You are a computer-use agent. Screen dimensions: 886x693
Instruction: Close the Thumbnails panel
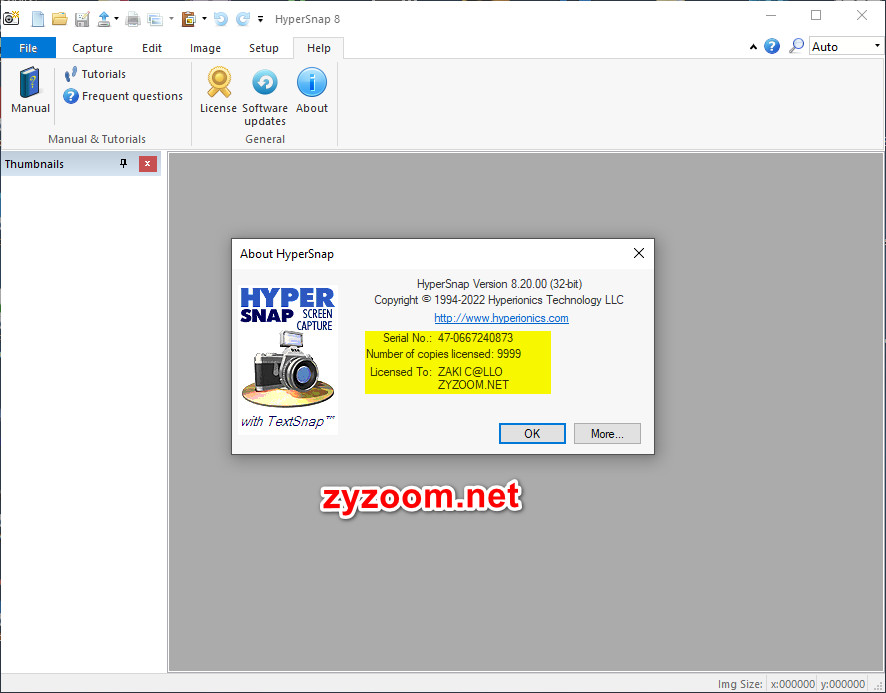point(147,163)
